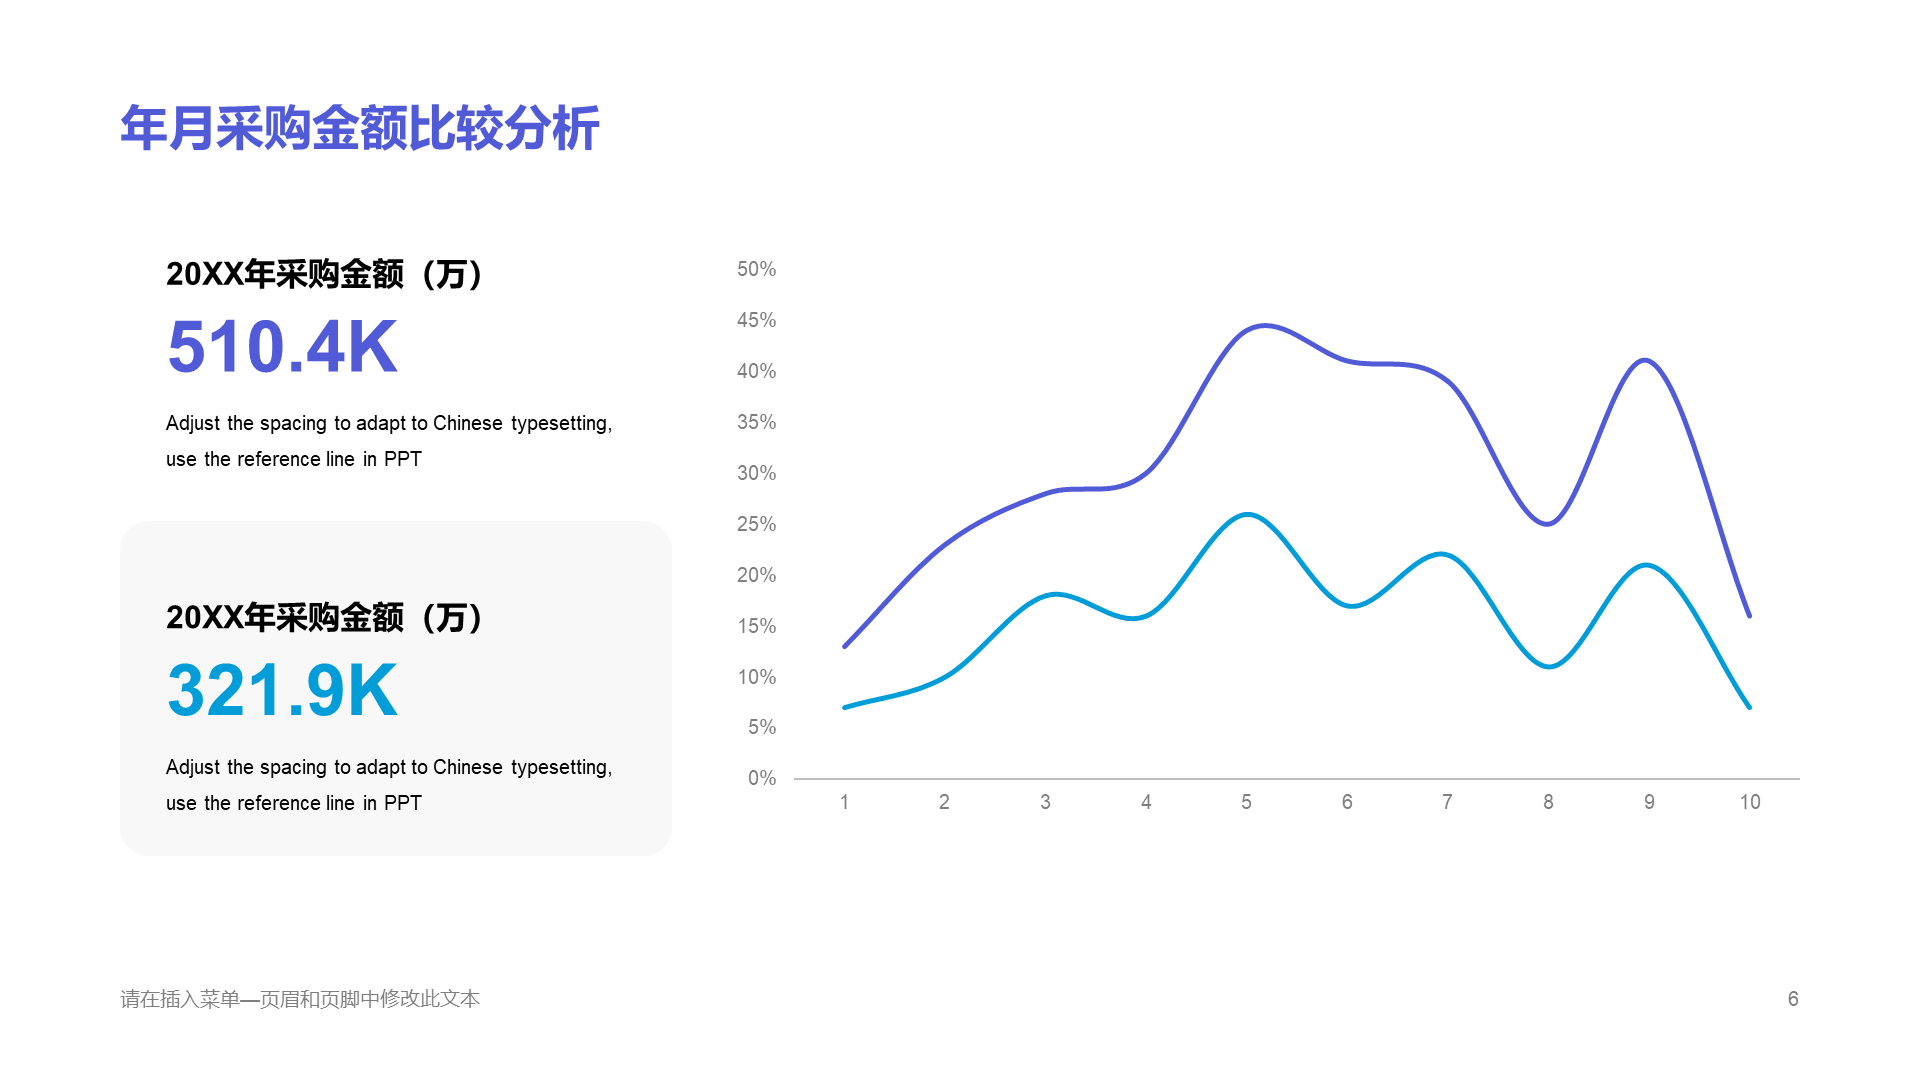Click x-axis label 10
The image size is (1920, 1080).
click(x=1750, y=802)
